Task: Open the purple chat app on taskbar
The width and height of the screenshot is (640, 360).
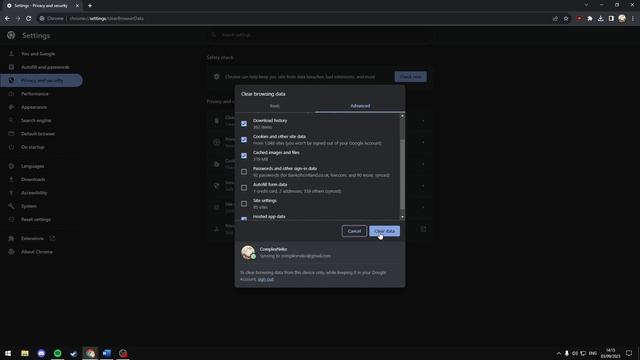Action: [41, 353]
